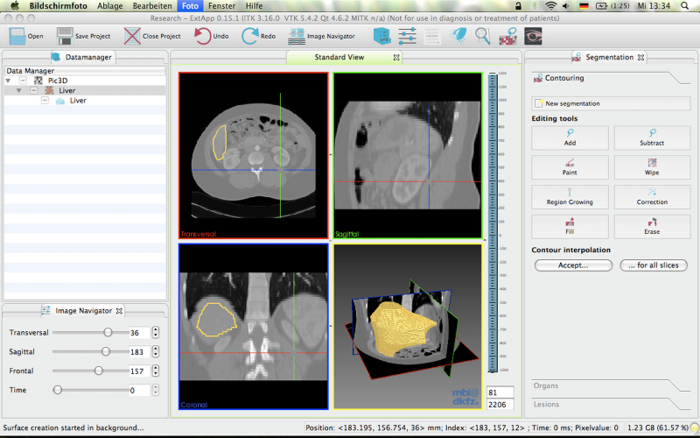
Task: Click the Sagittal slider handle
Action: (105, 351)
